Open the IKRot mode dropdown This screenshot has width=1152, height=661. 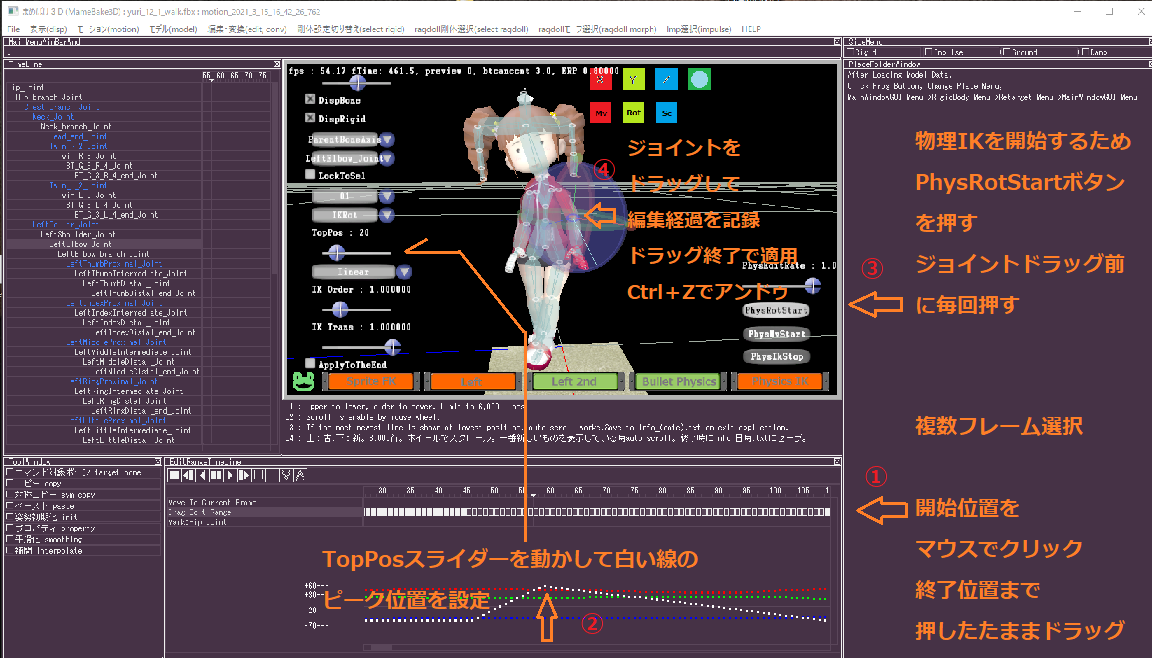tap(387, 214)
